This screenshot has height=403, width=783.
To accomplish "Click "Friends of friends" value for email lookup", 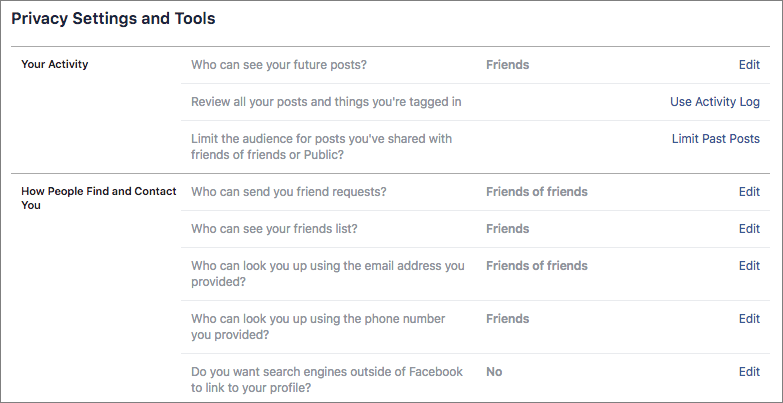I will [536, 266].
